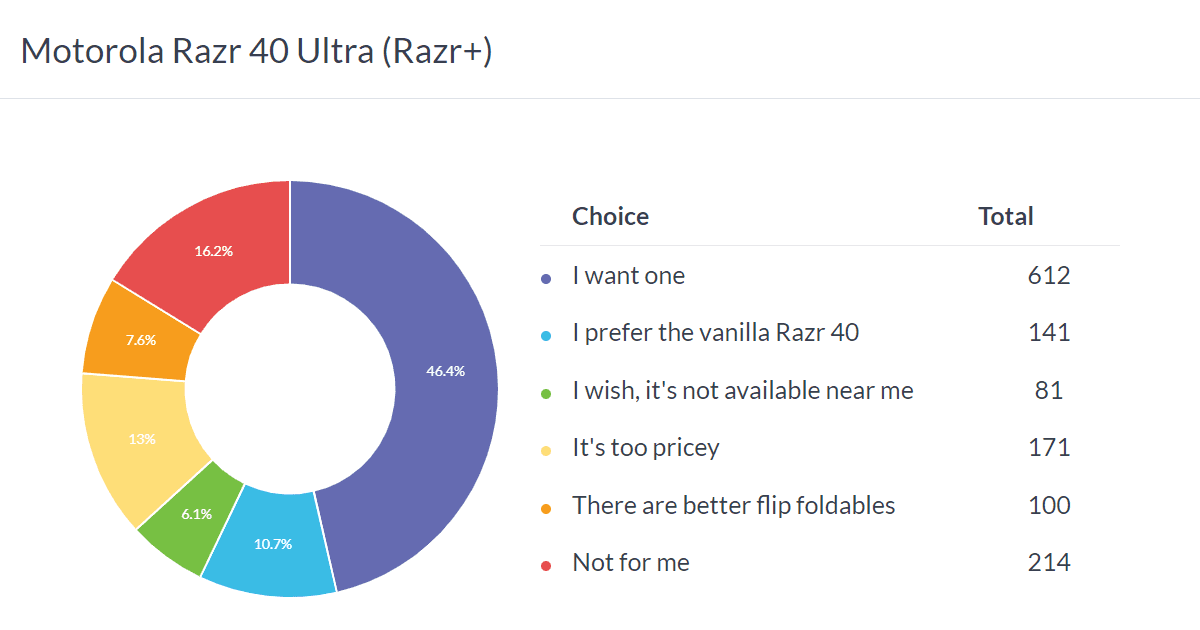Click the purple 46.4% donut segment

(x=445, y=371)
